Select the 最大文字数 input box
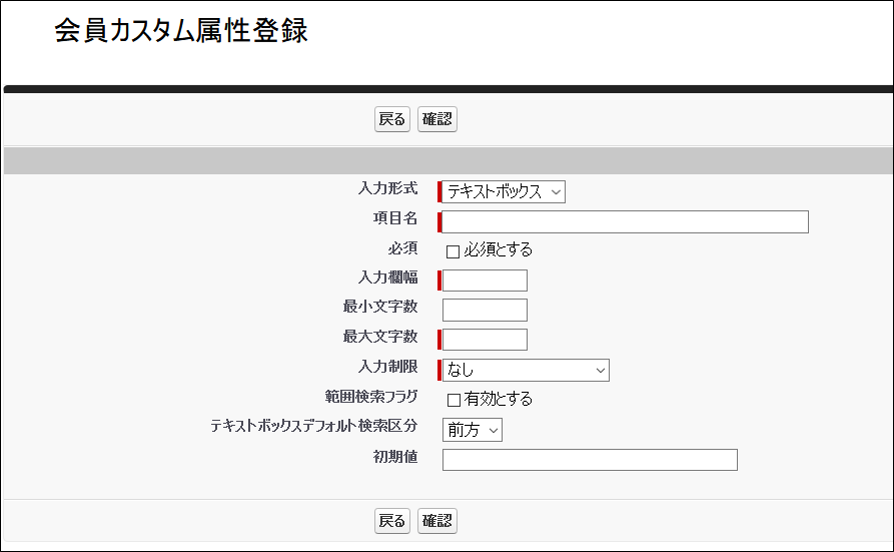The image size is (894, 552). (485, 340)
